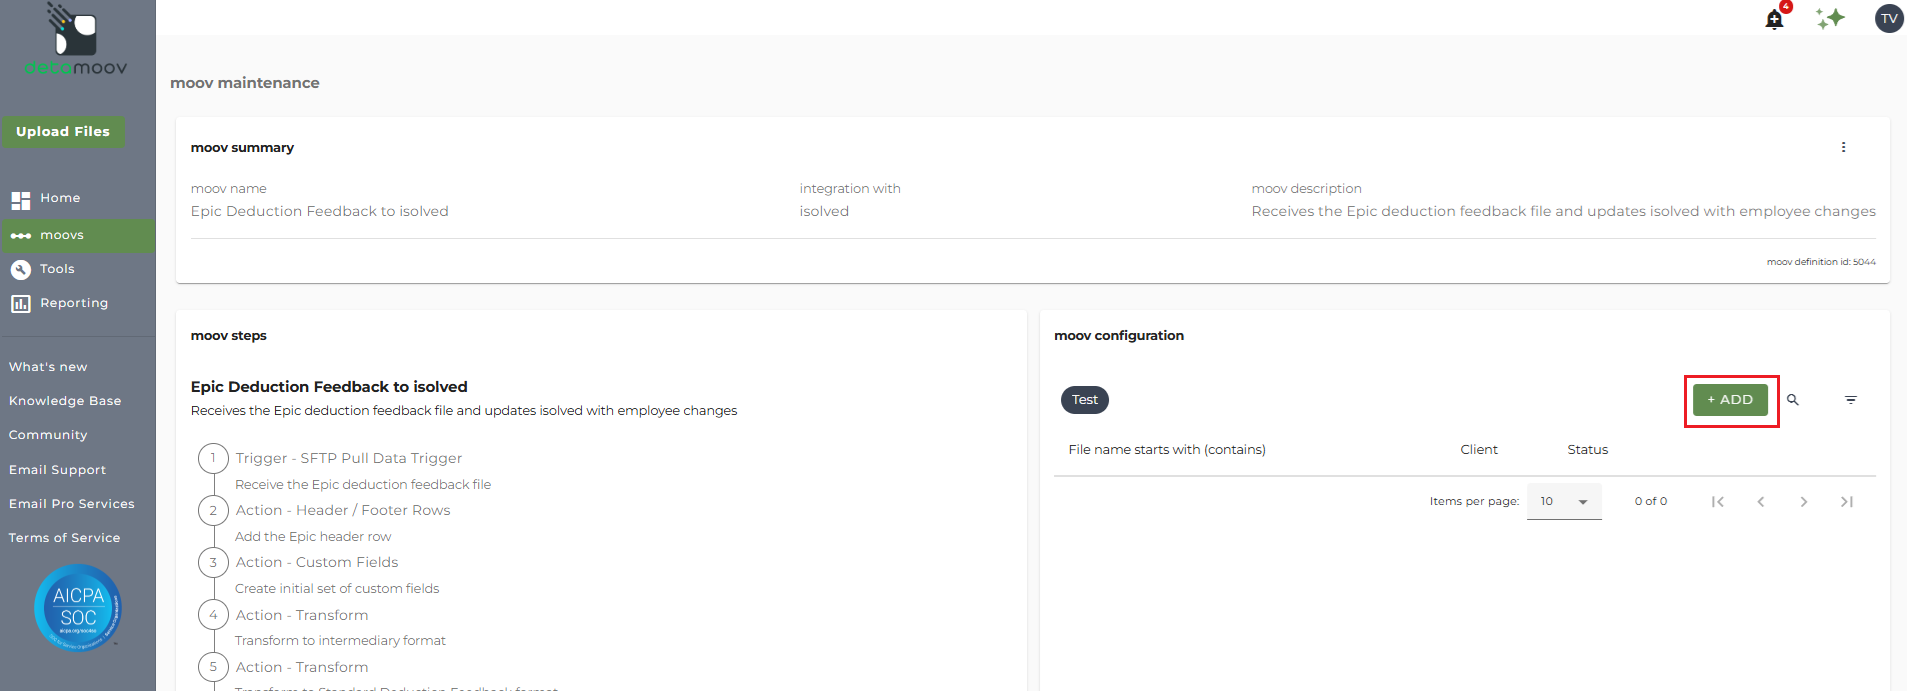This screenshot has width=1907, height=691.
Task: Go to last page of configuration table
Action: pyautogui.click(x=1847, y=502)
